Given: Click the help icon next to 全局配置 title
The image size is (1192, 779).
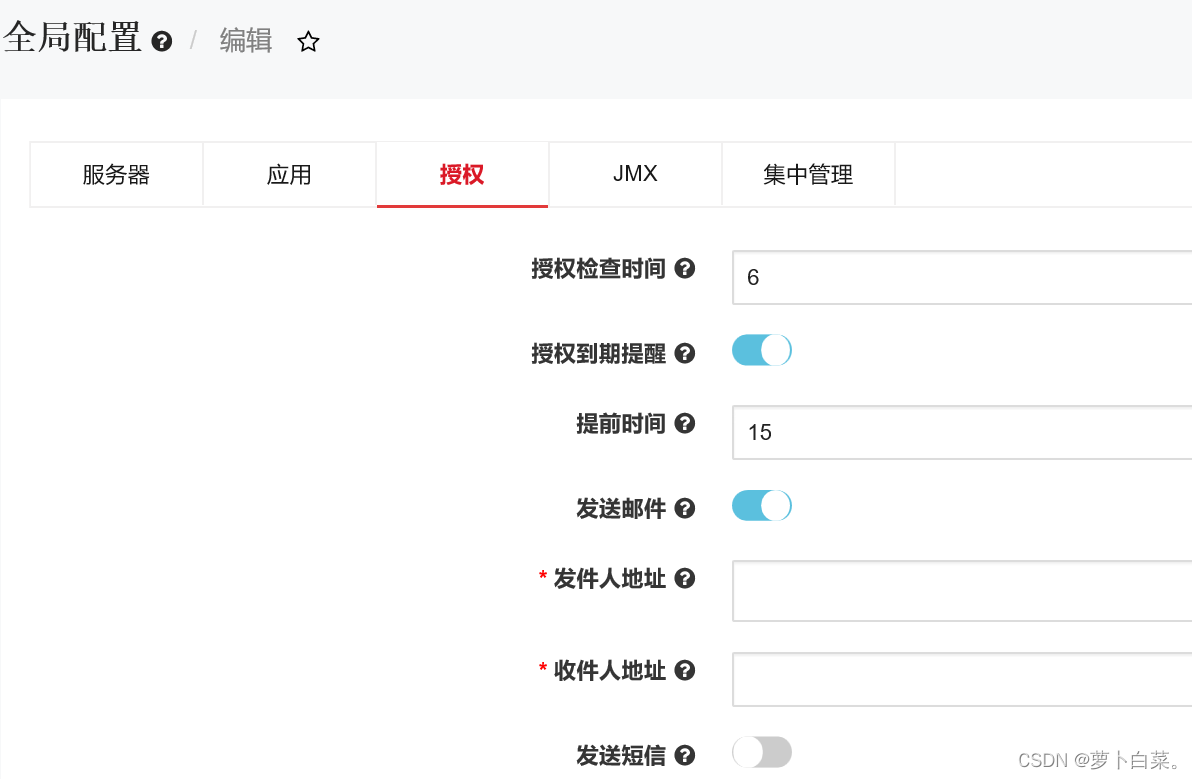Looking at the screenshot, I should (x=160, y=42).
